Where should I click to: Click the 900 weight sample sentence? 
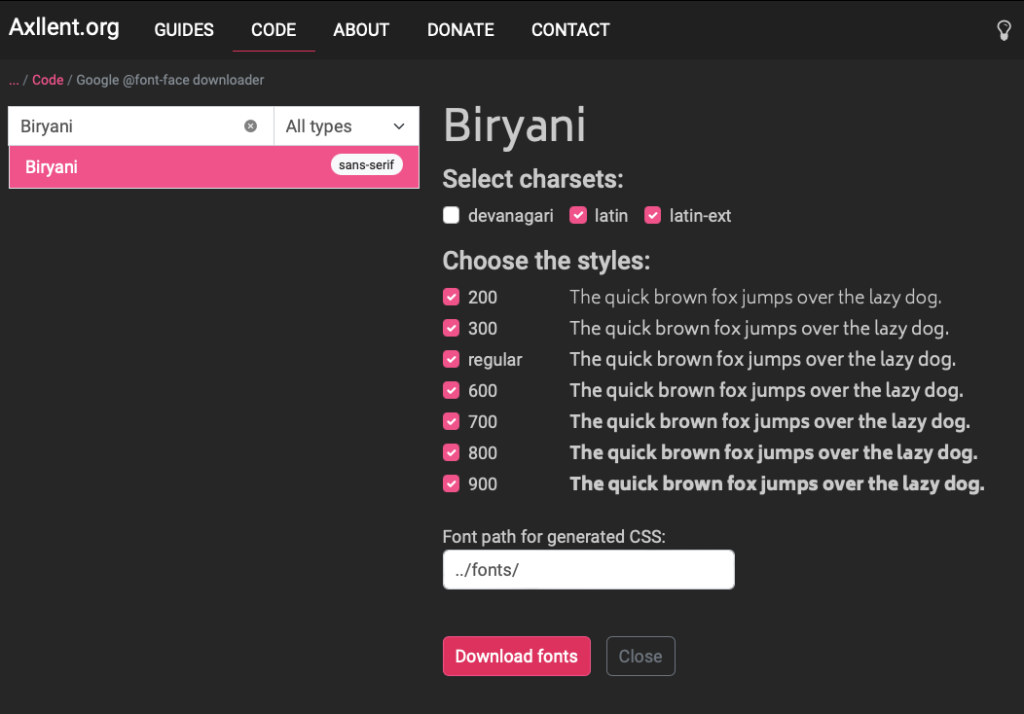(x=776, y=484)
